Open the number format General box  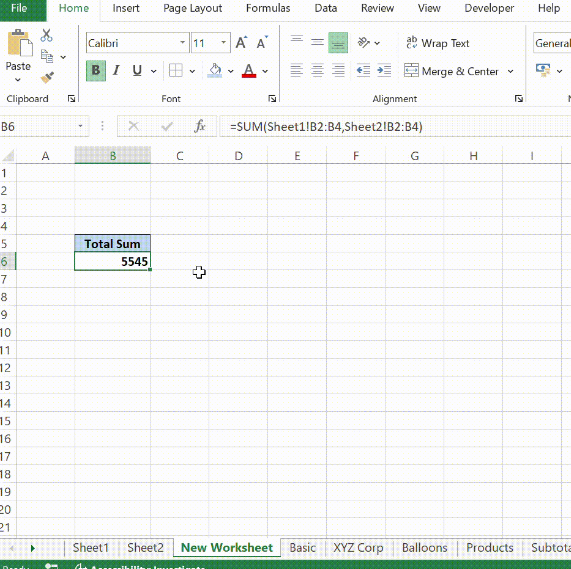(x=552, y=43)
